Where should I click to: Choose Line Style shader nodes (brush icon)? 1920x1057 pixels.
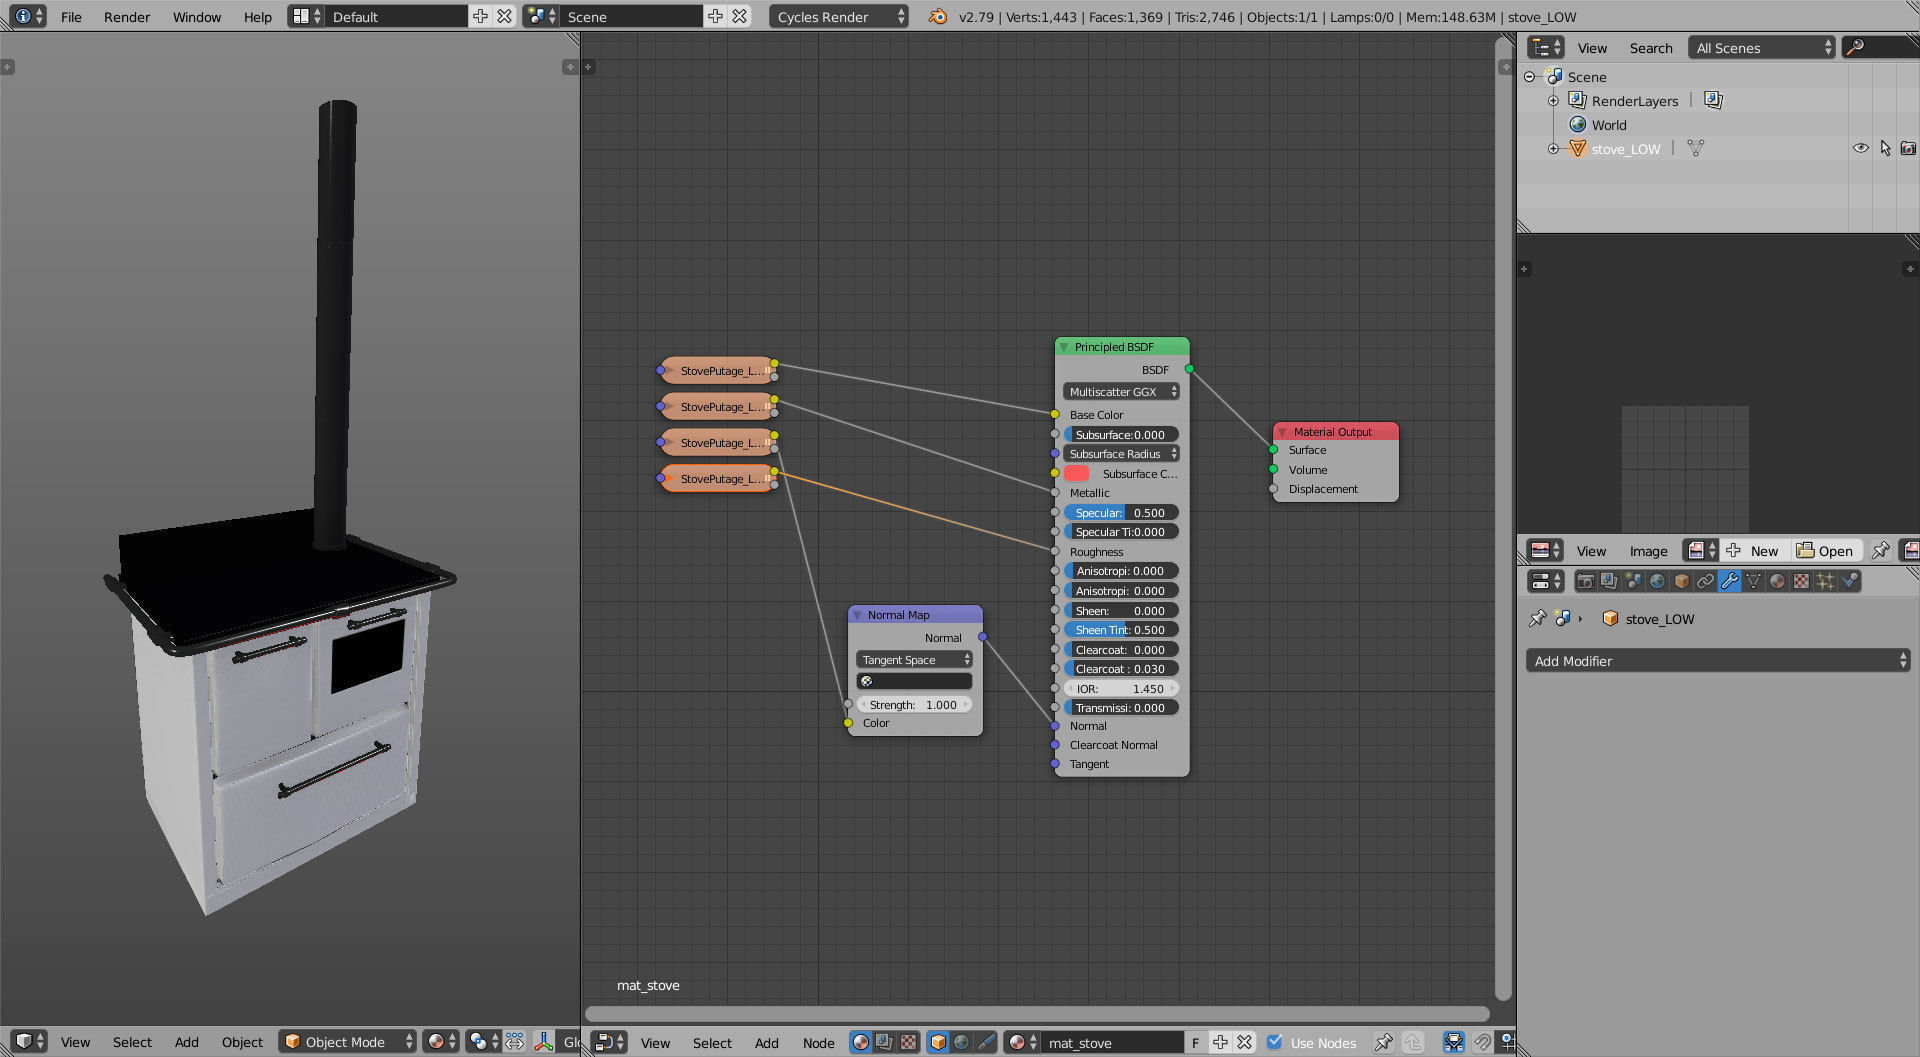point(986,1042)
